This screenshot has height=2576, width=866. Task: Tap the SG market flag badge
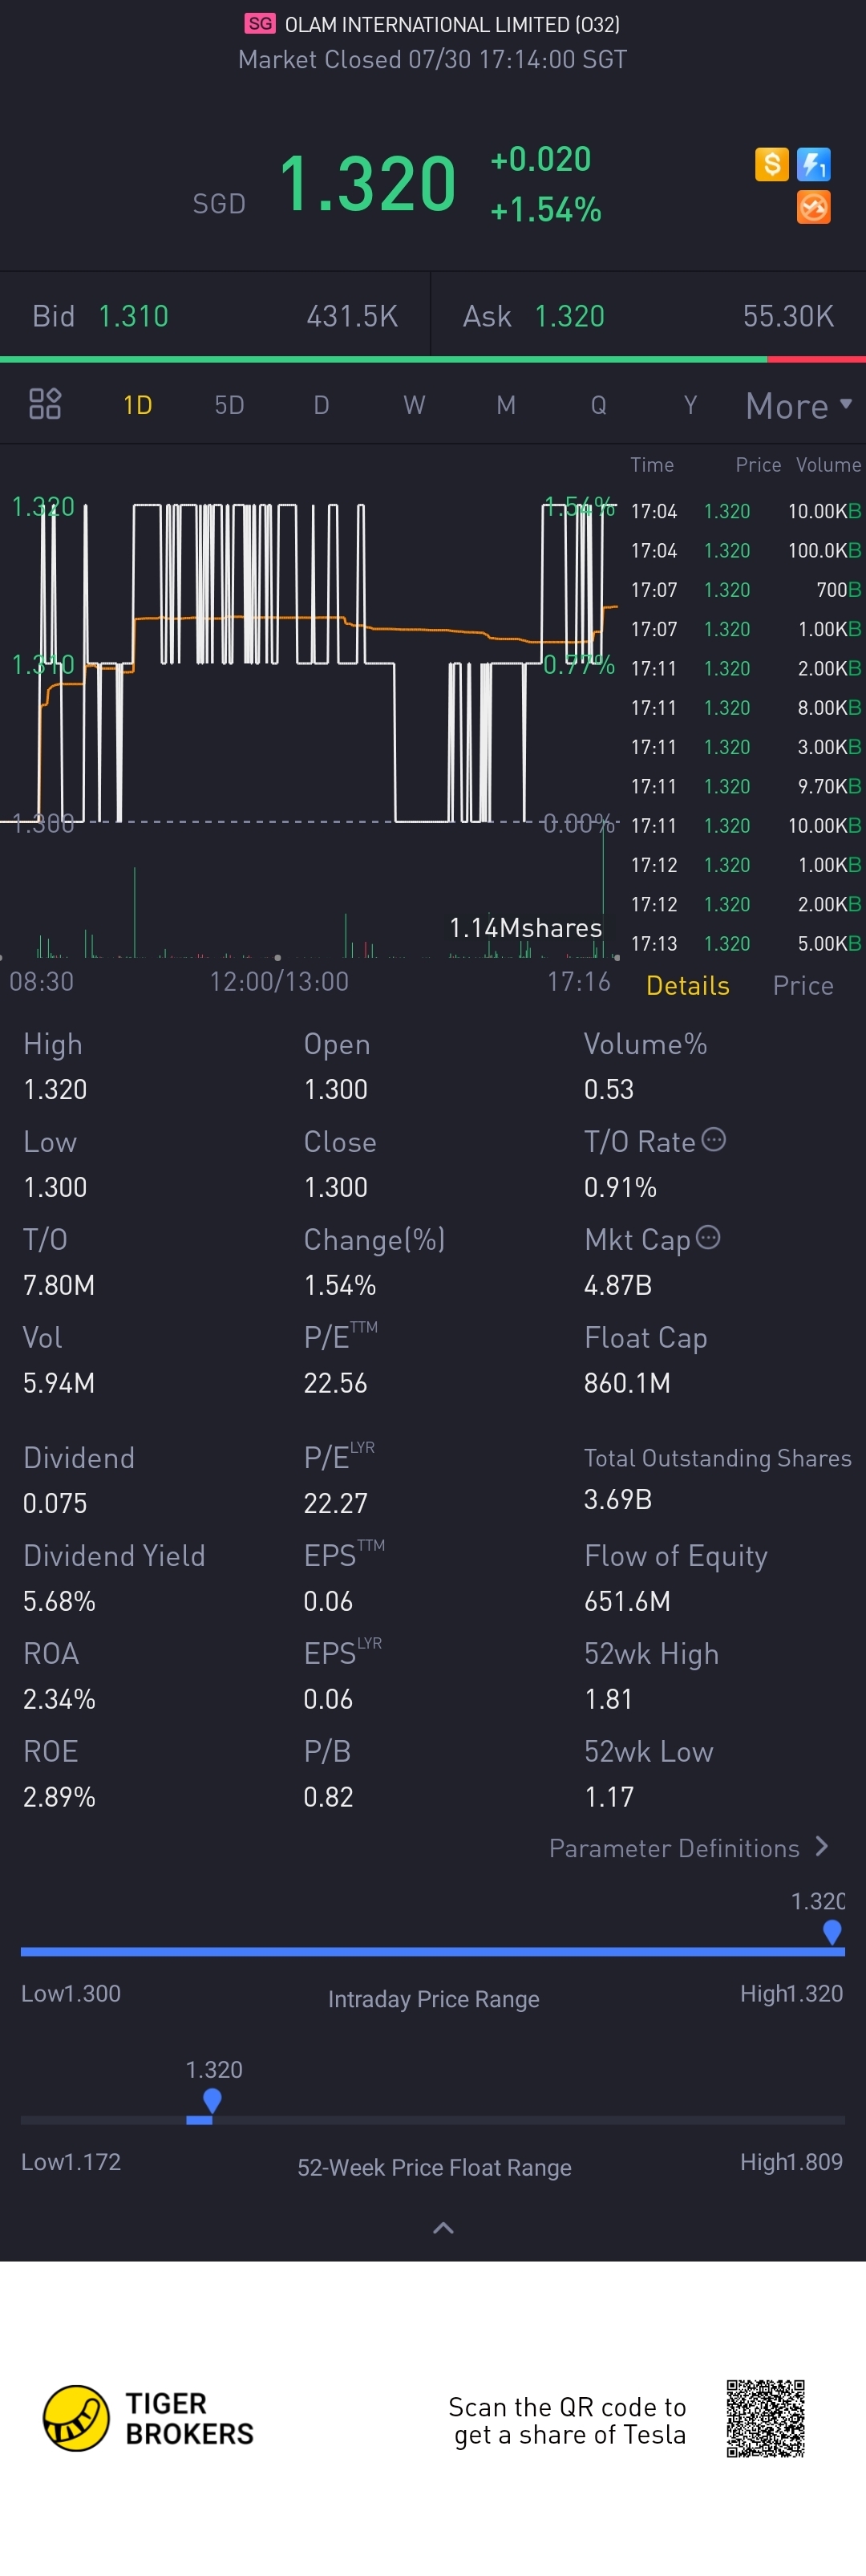pyautogui.click(x=260, y=23)
